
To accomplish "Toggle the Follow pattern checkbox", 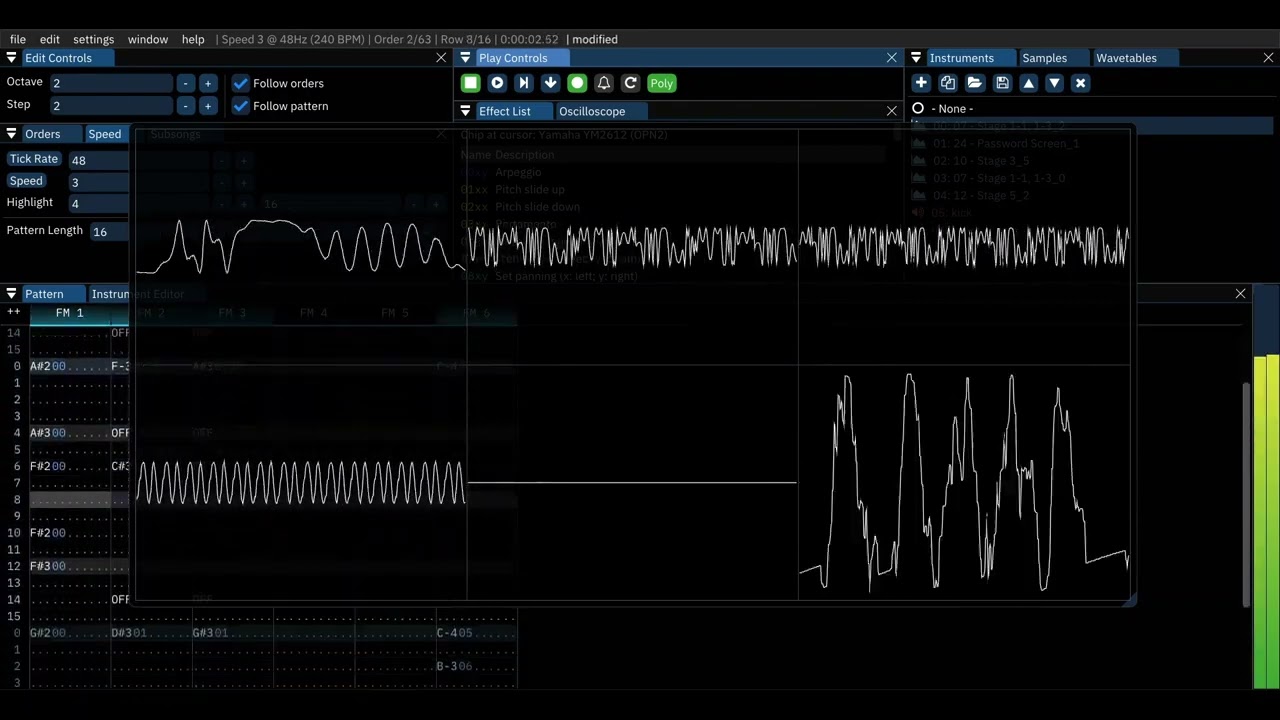I will click(x=240, y=106).
